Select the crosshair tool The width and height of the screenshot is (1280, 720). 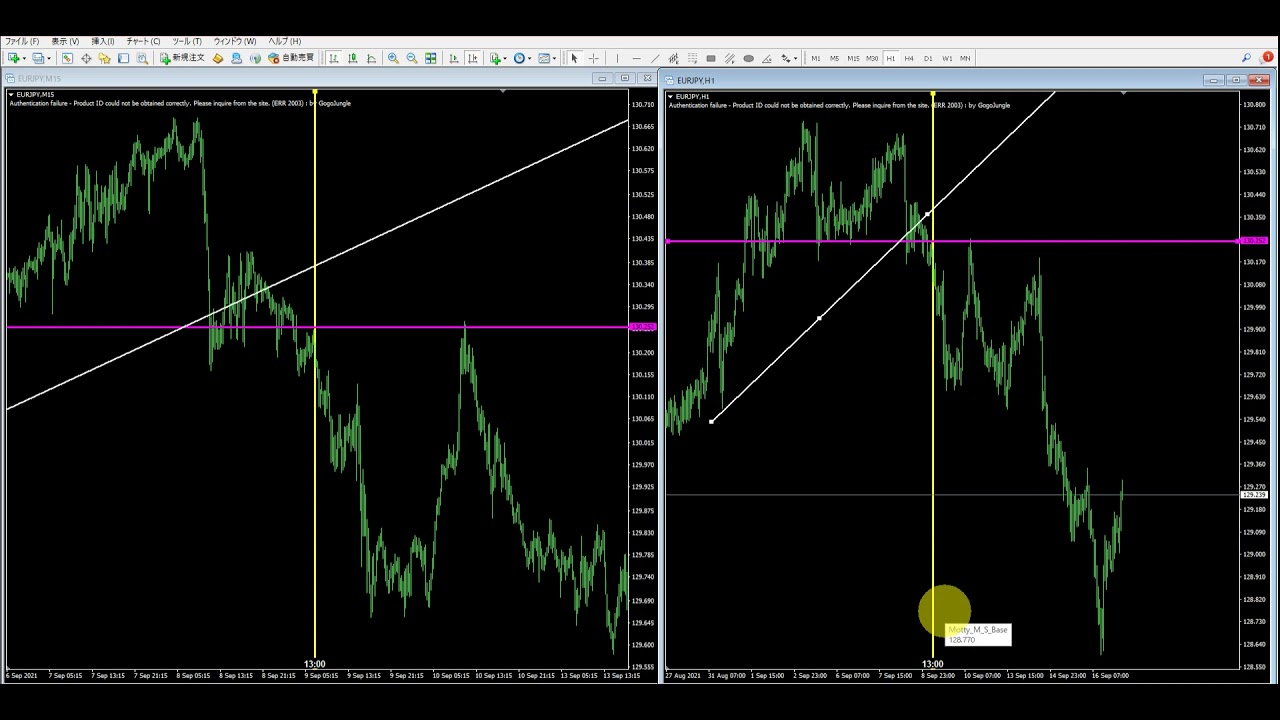point(593,58)
